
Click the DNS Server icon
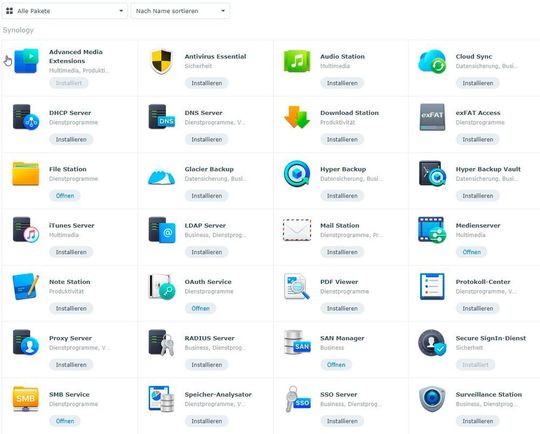[x=162, y=117]
